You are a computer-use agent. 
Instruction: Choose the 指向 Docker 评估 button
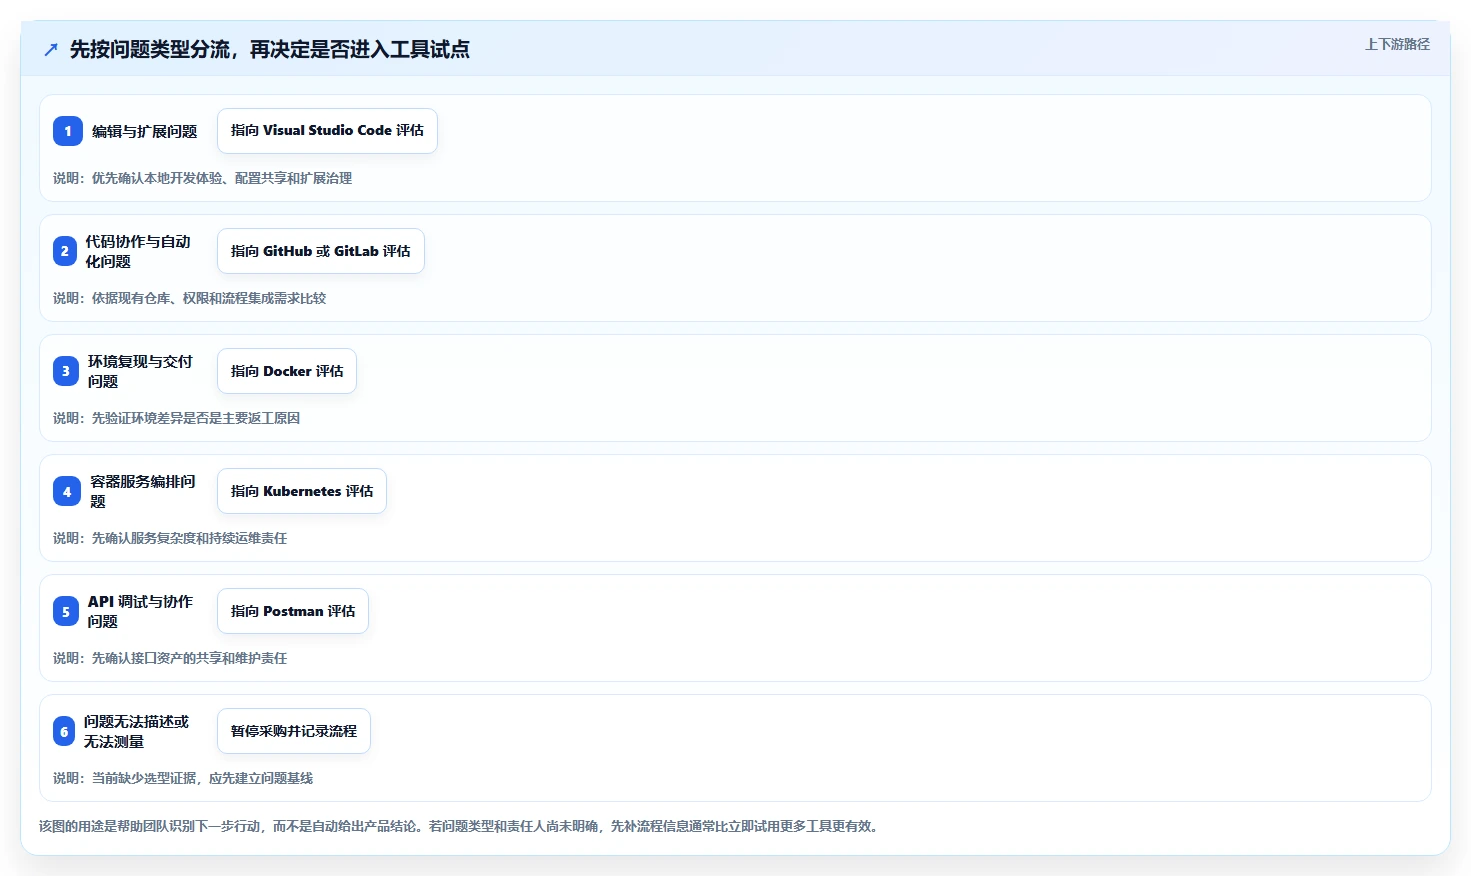[287, 371]
